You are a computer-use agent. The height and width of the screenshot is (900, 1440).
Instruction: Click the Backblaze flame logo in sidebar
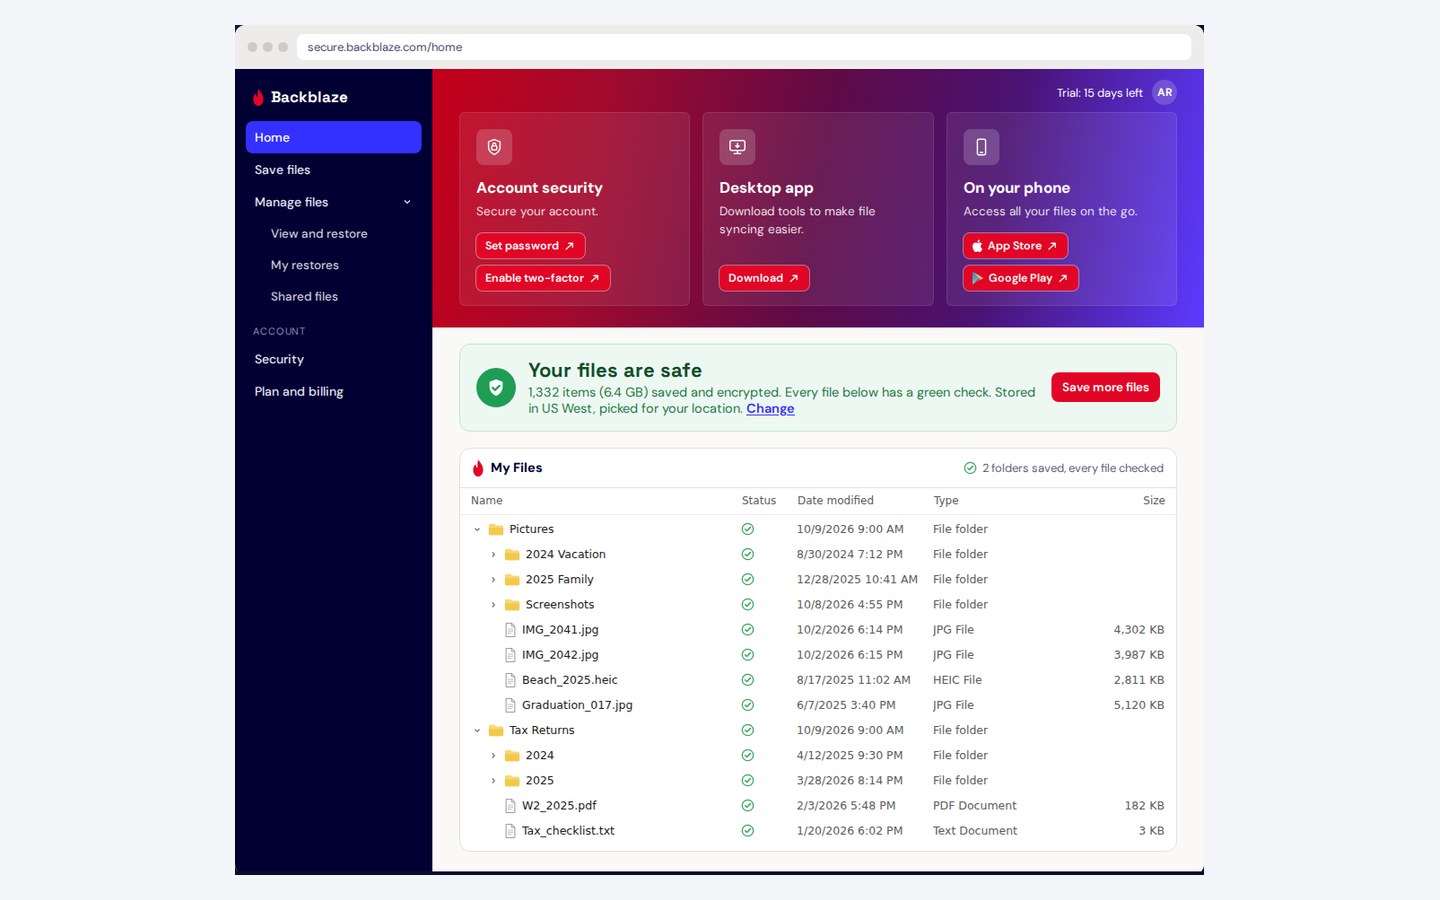pos(258,97)
